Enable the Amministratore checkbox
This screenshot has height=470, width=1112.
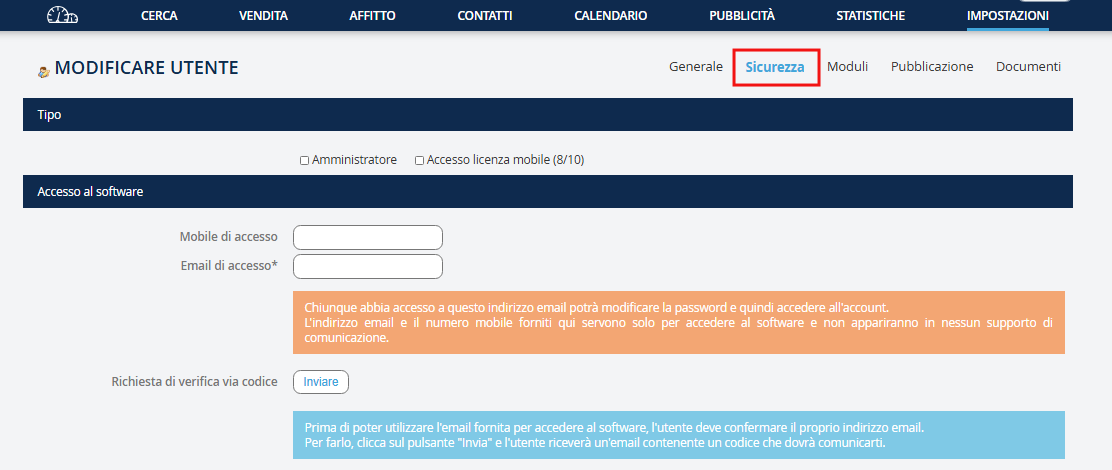pos(305,160)
